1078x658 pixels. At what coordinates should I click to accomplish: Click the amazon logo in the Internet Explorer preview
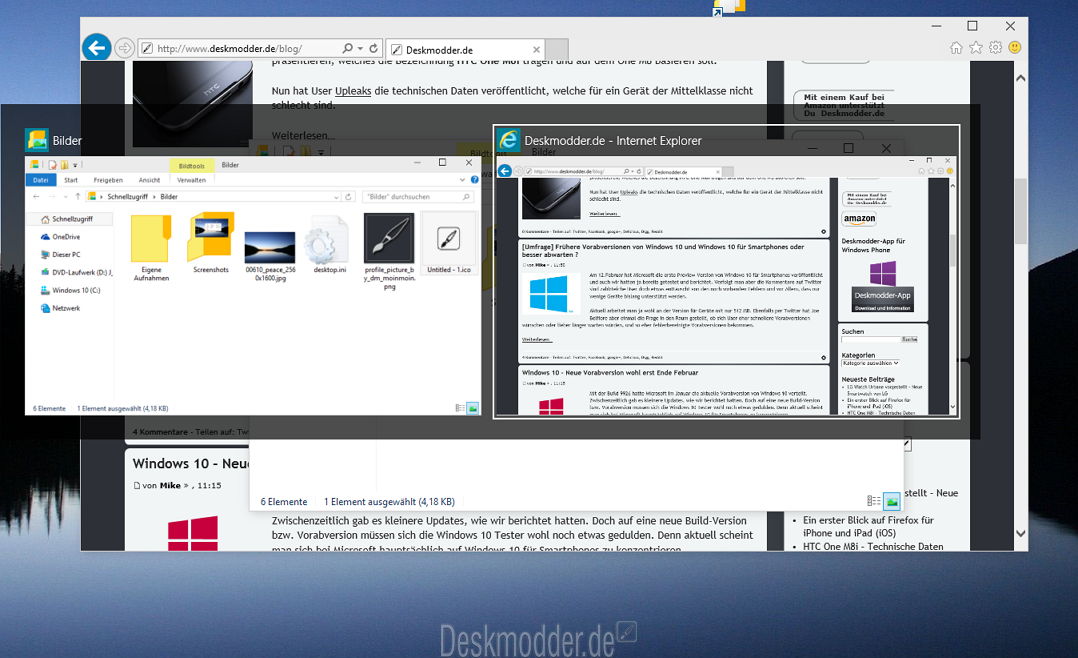859,219
